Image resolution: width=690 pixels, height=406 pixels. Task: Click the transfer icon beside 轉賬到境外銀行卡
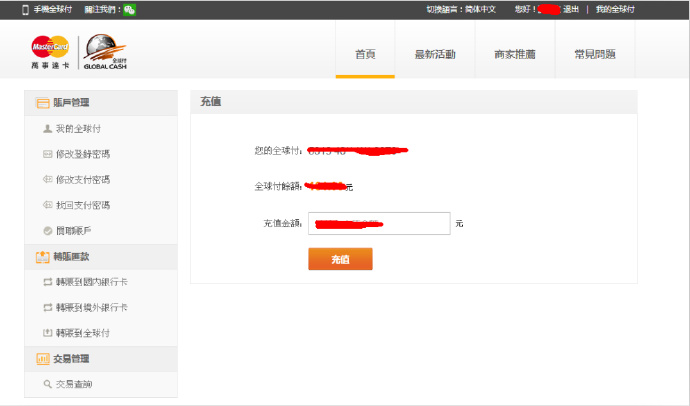pos(48,307)
